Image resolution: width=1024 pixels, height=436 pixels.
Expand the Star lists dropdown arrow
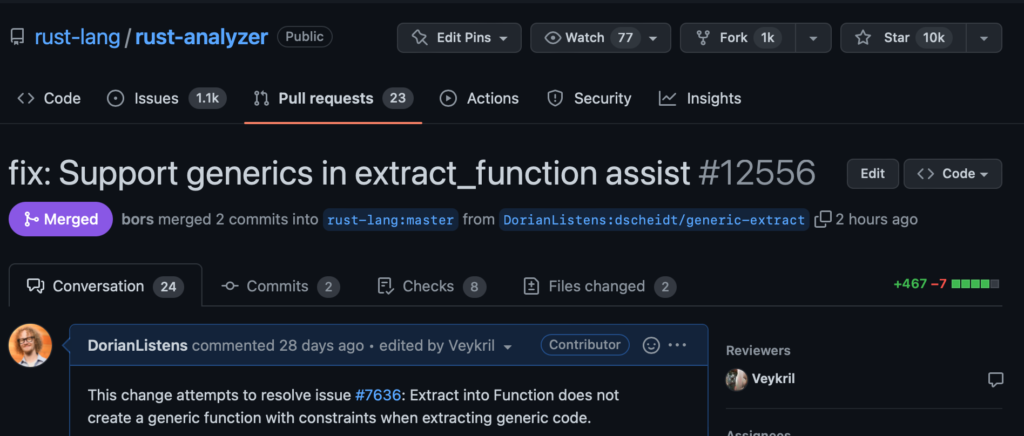click(x=984, y=38)
